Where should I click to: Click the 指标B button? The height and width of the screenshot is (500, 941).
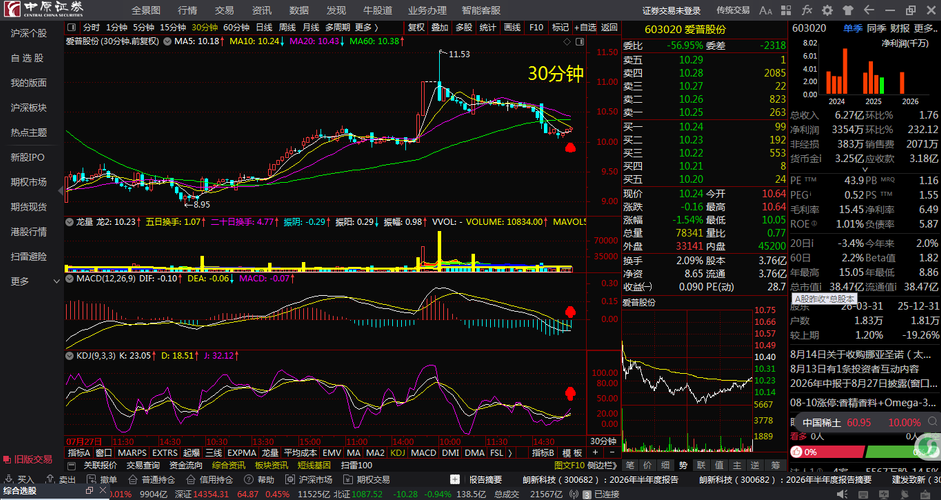coord(544,453)
